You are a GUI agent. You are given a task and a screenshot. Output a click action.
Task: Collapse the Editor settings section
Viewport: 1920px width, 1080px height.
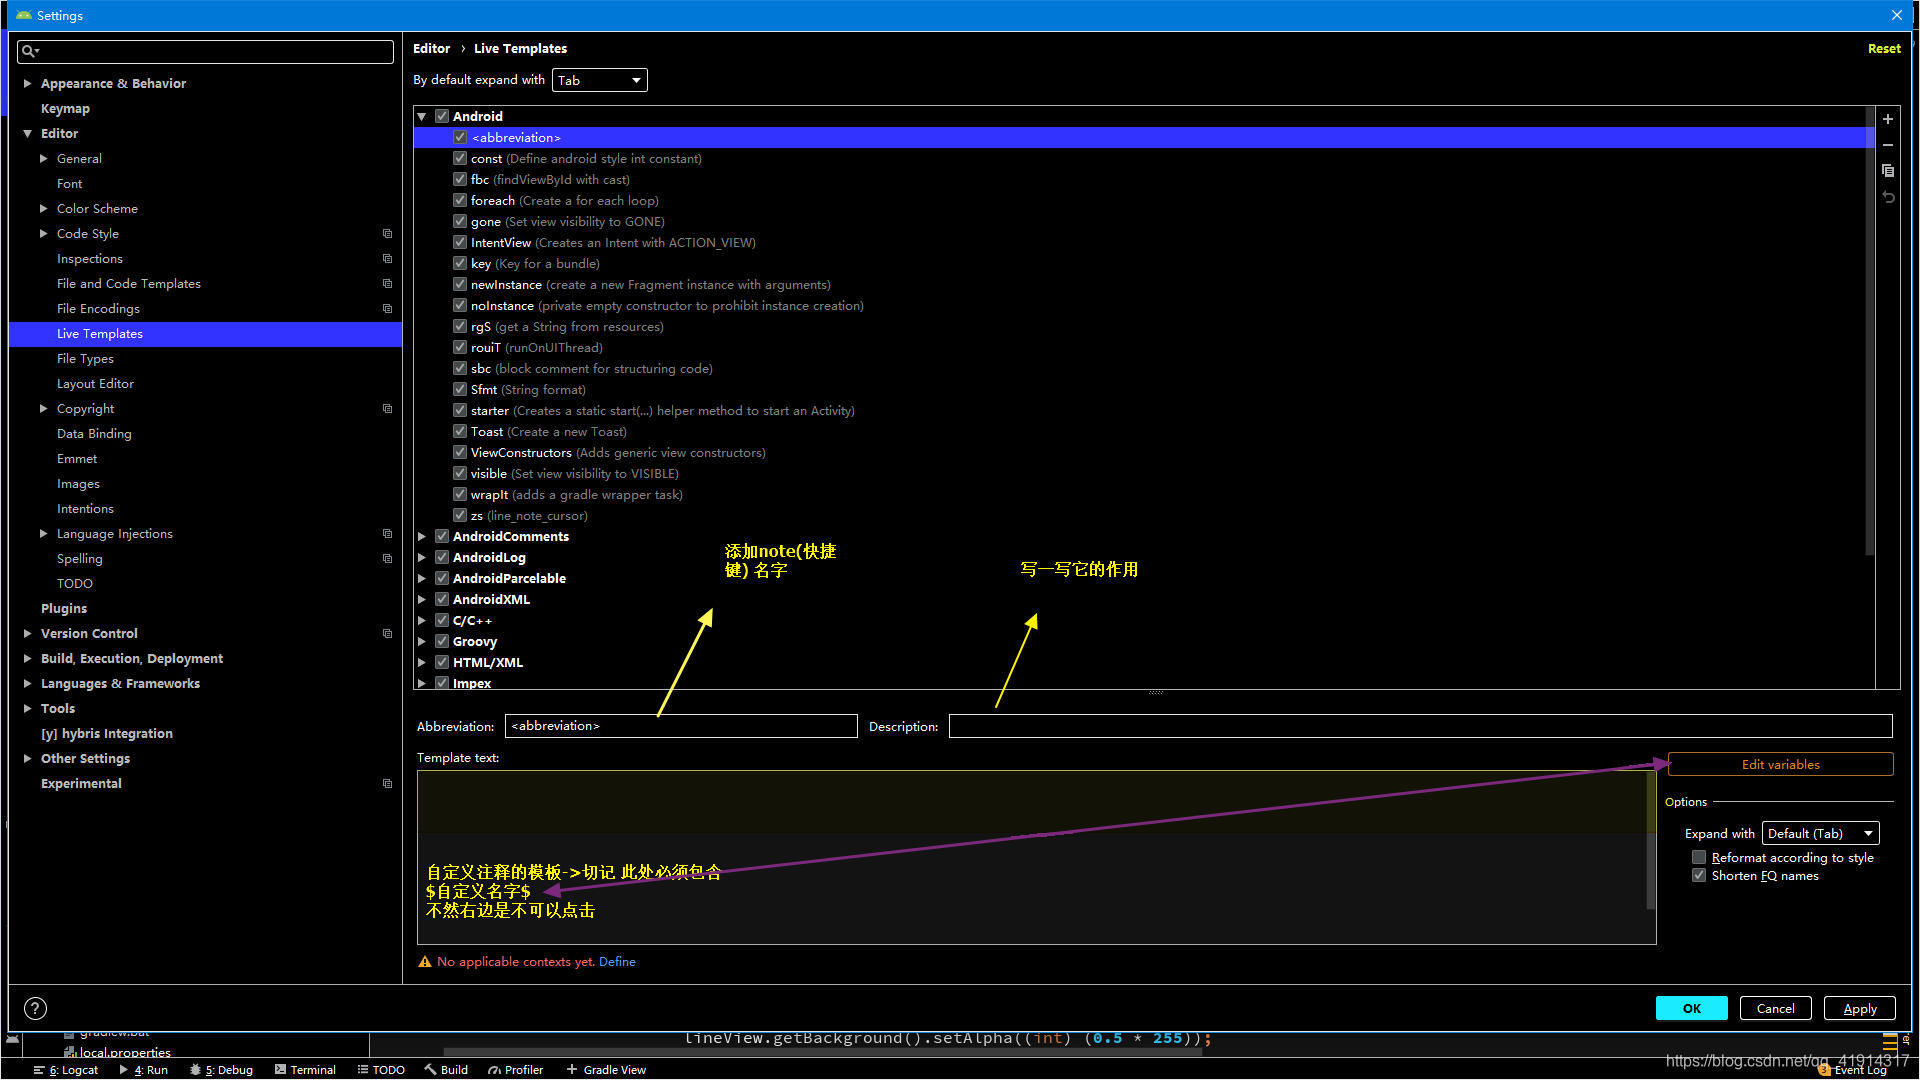tap(28, 134)
